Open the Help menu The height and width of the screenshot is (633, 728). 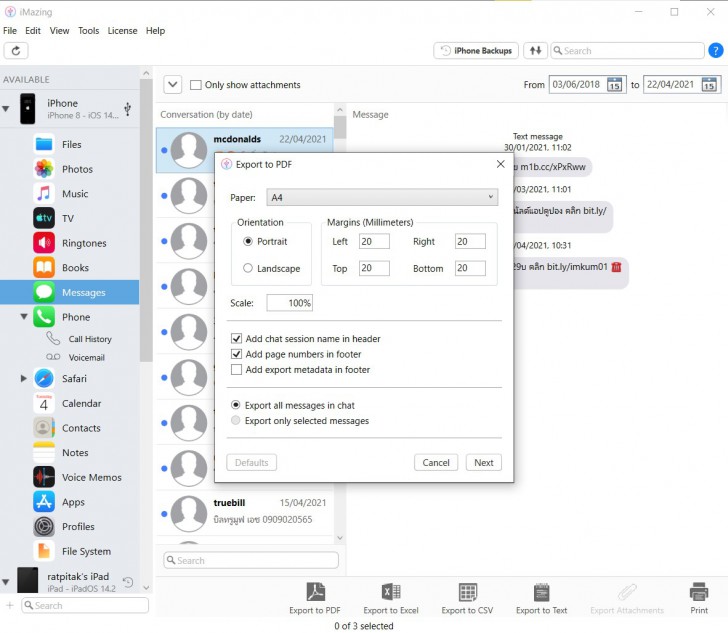156,31
